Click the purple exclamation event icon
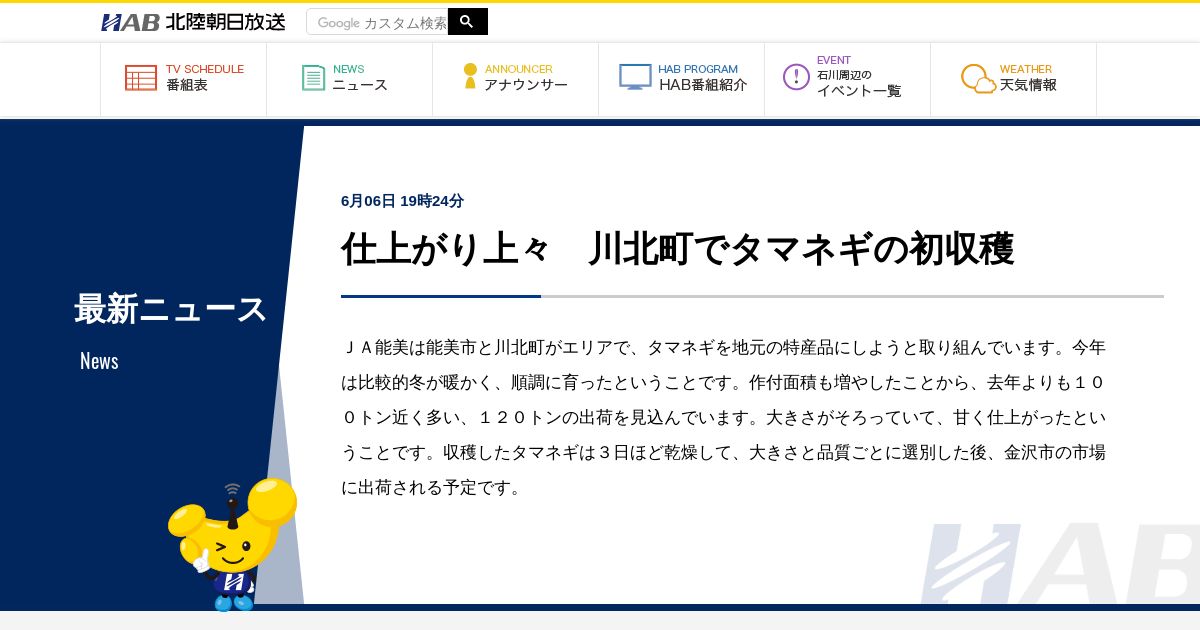The image size is (1200, 630). (796, 77)
